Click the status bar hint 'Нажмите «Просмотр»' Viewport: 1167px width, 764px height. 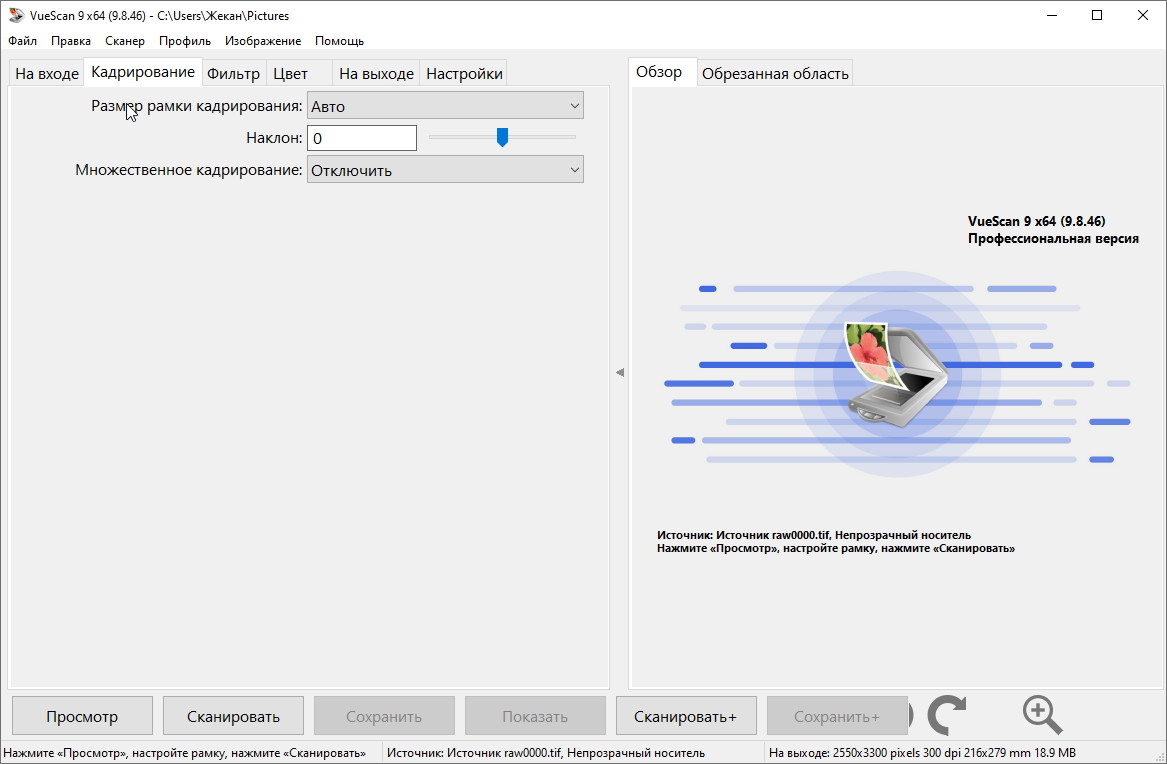click(185, 753)
